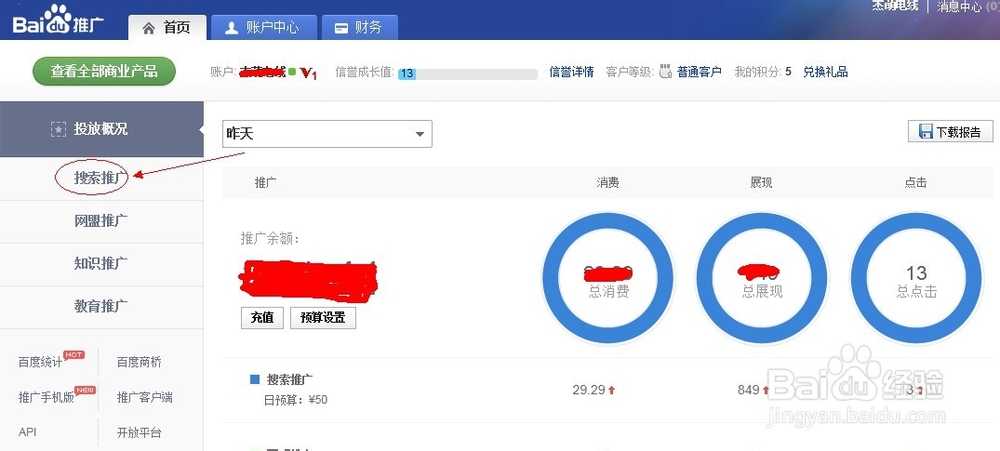
Task: Switch to the 账户中心 tab
Action: 263,28
